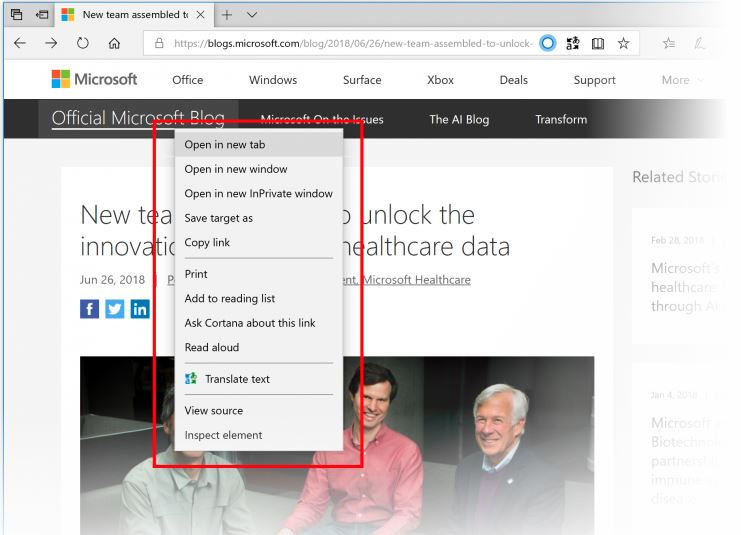Choose Print from context menu
741x535 pixels.
pos(258,274)
